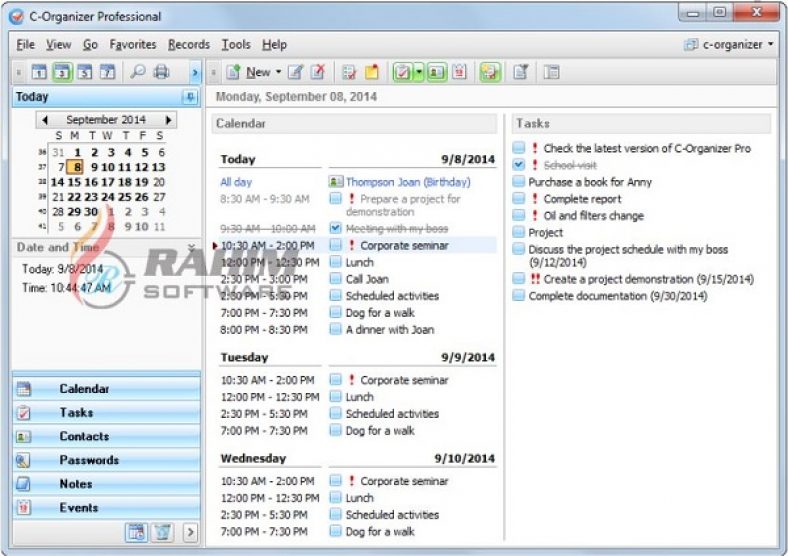
Task: Open the Contacts section in sidebar
Action: pyautogui.click(x=107, y=436)
